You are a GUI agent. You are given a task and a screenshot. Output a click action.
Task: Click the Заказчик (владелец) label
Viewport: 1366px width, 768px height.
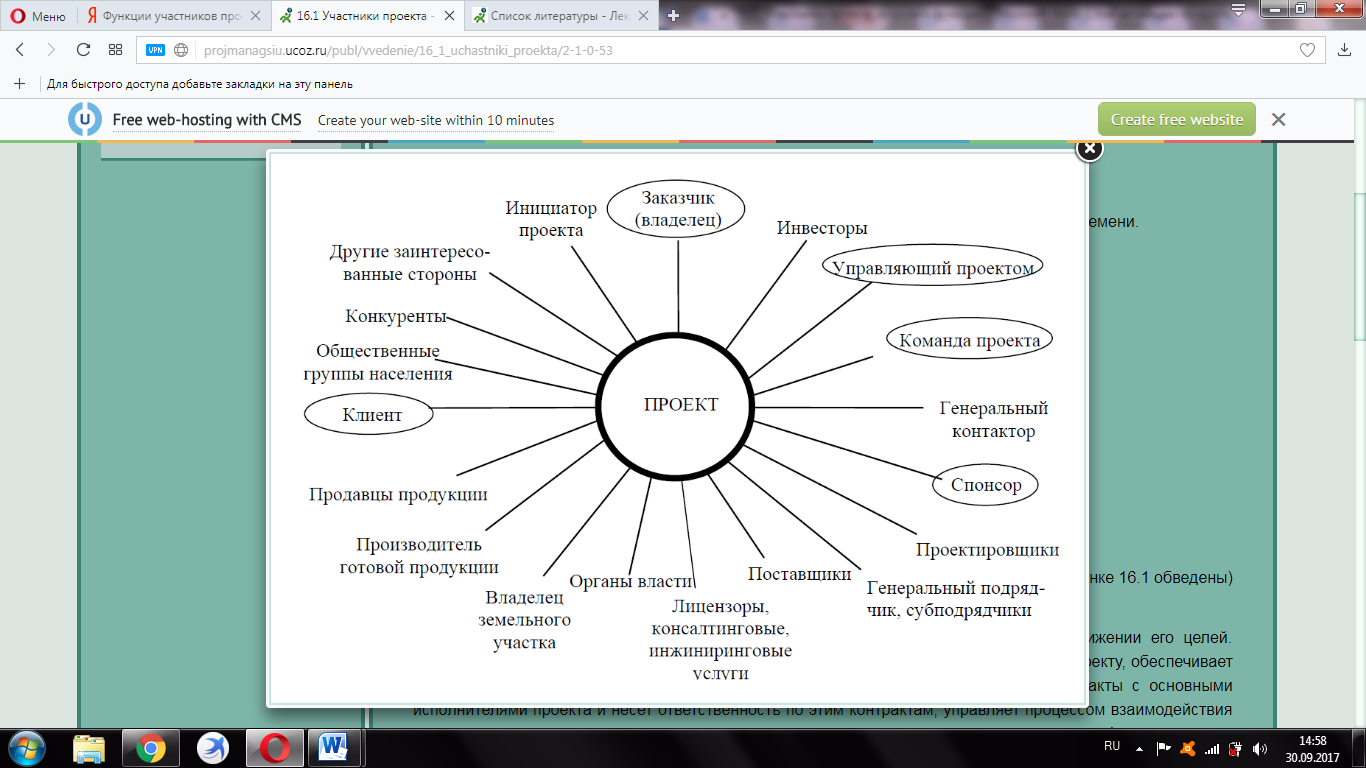(677, 208)
